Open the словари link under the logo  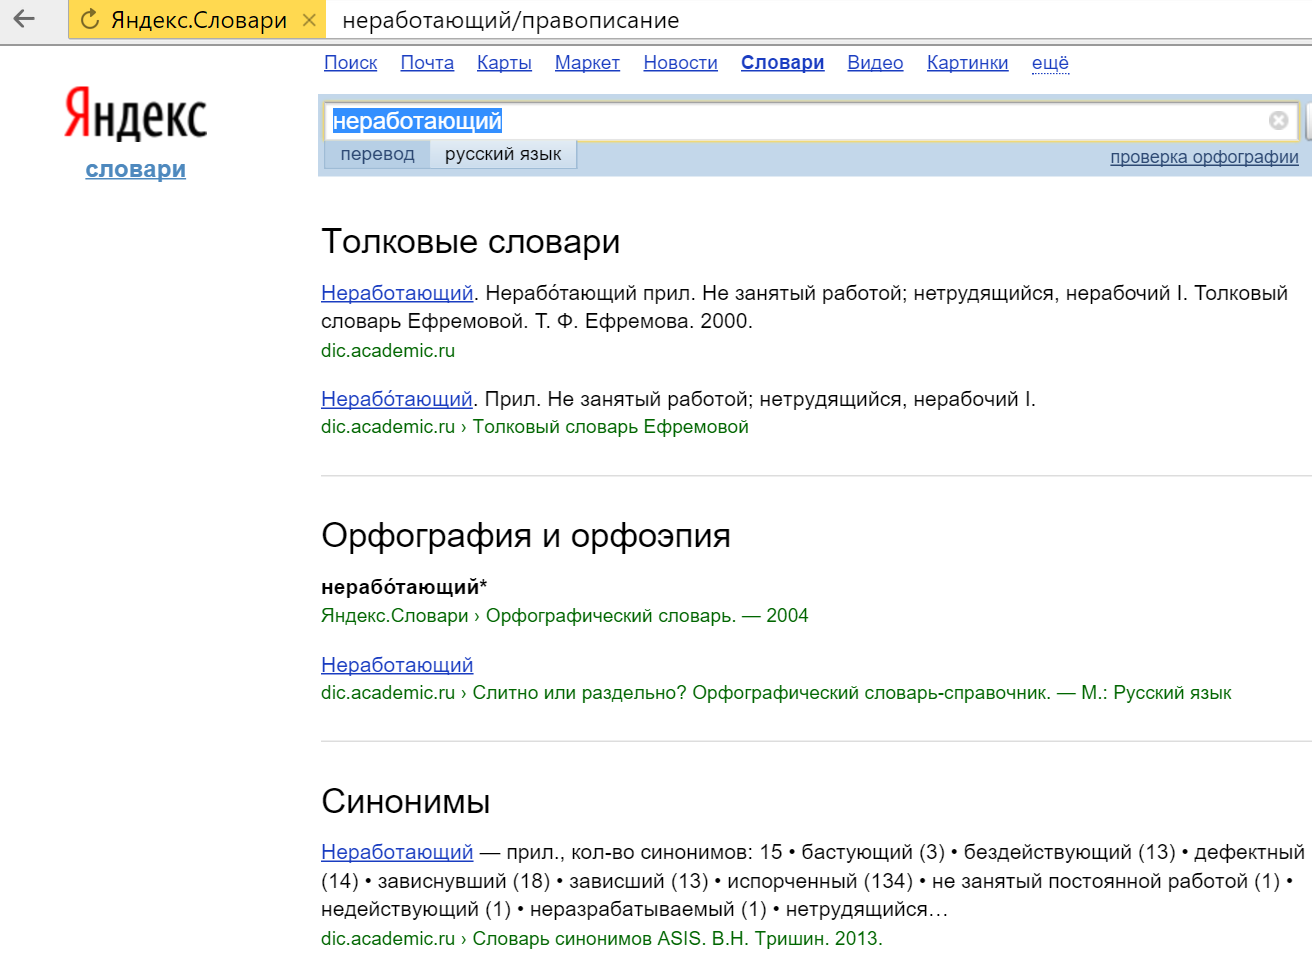pos(136,169)
